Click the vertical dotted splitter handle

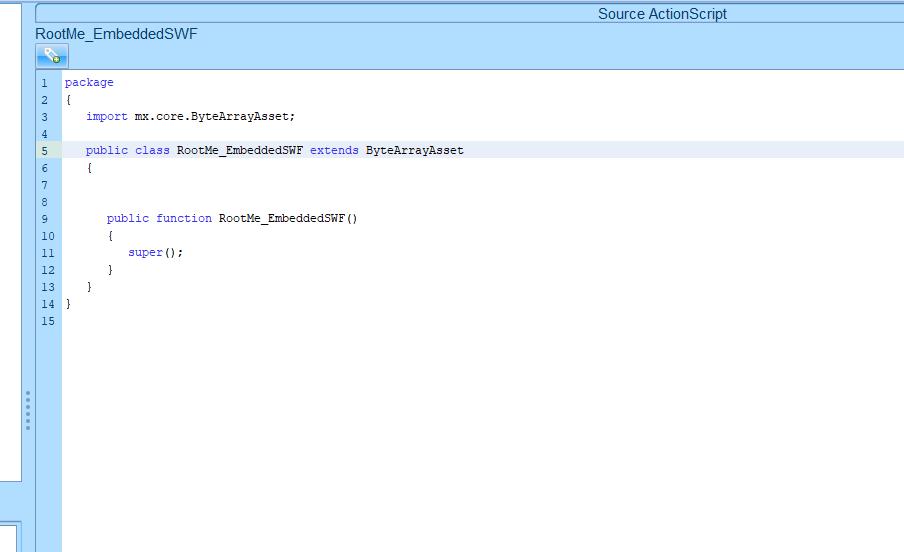(28, 410)
